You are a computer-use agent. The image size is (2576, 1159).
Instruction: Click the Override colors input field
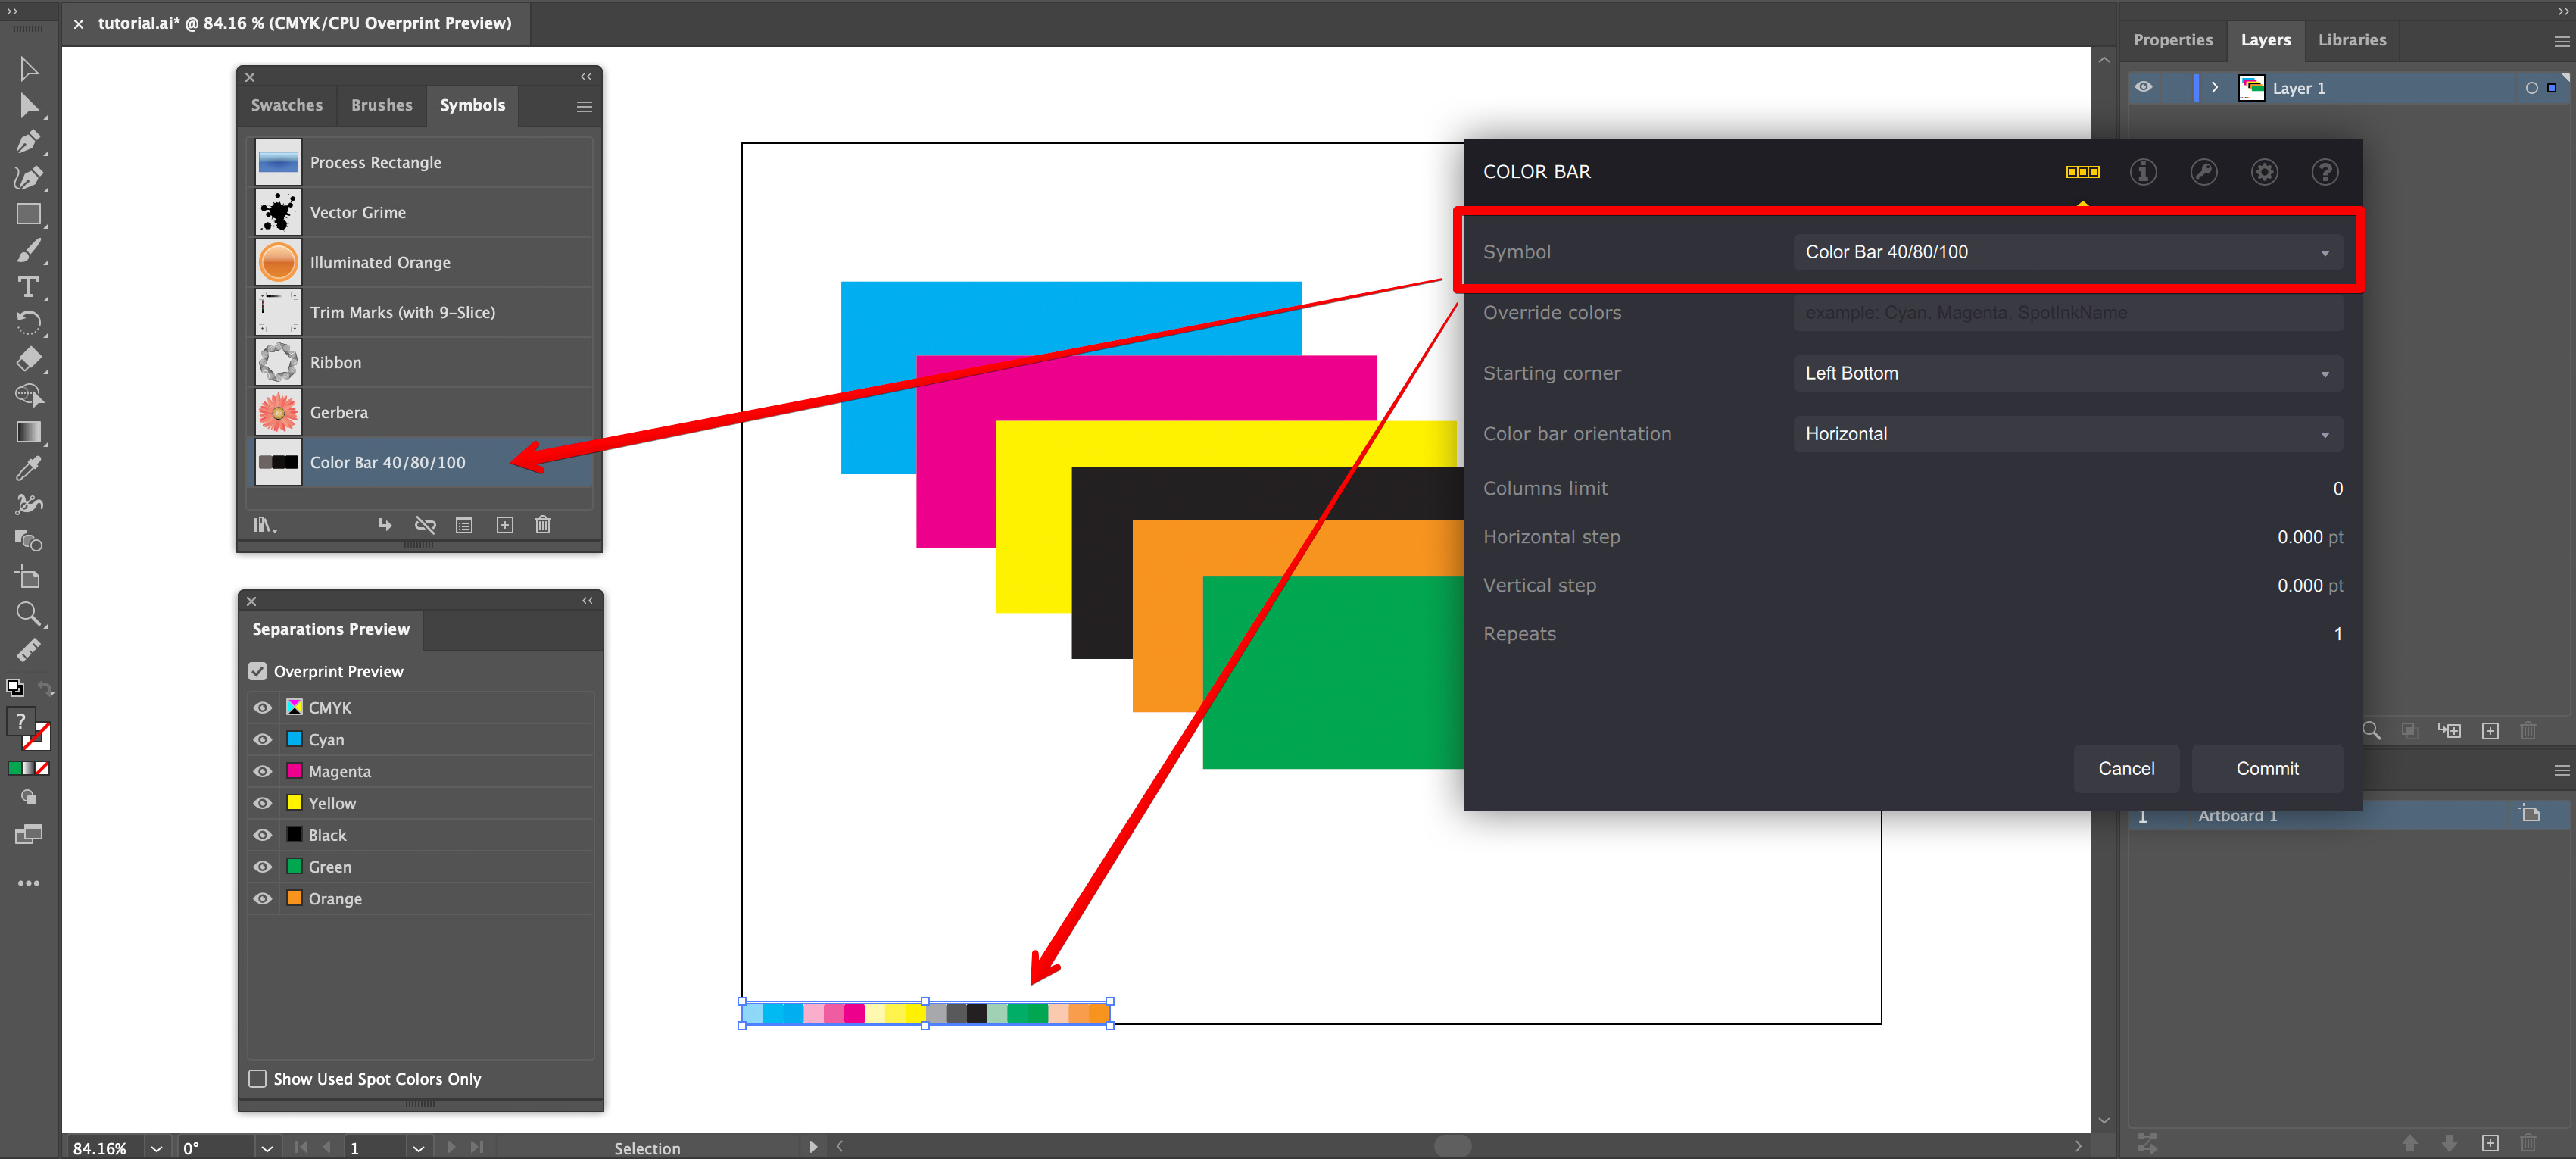click(2066, 312)
